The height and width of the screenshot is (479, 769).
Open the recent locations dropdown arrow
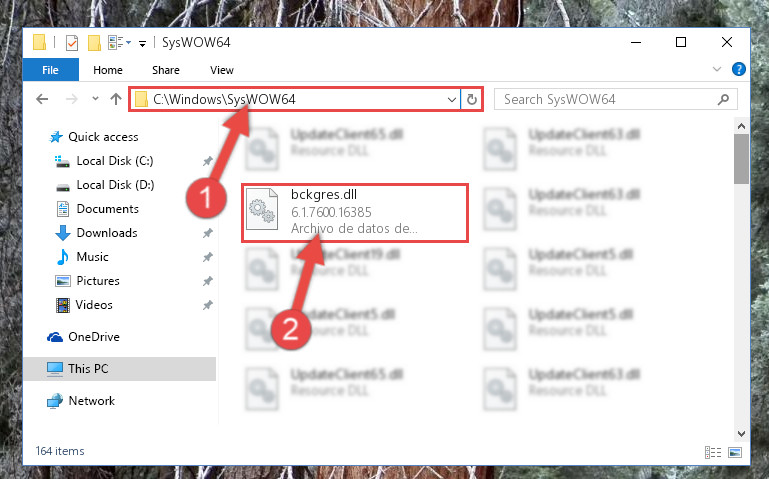coord(95,99)
